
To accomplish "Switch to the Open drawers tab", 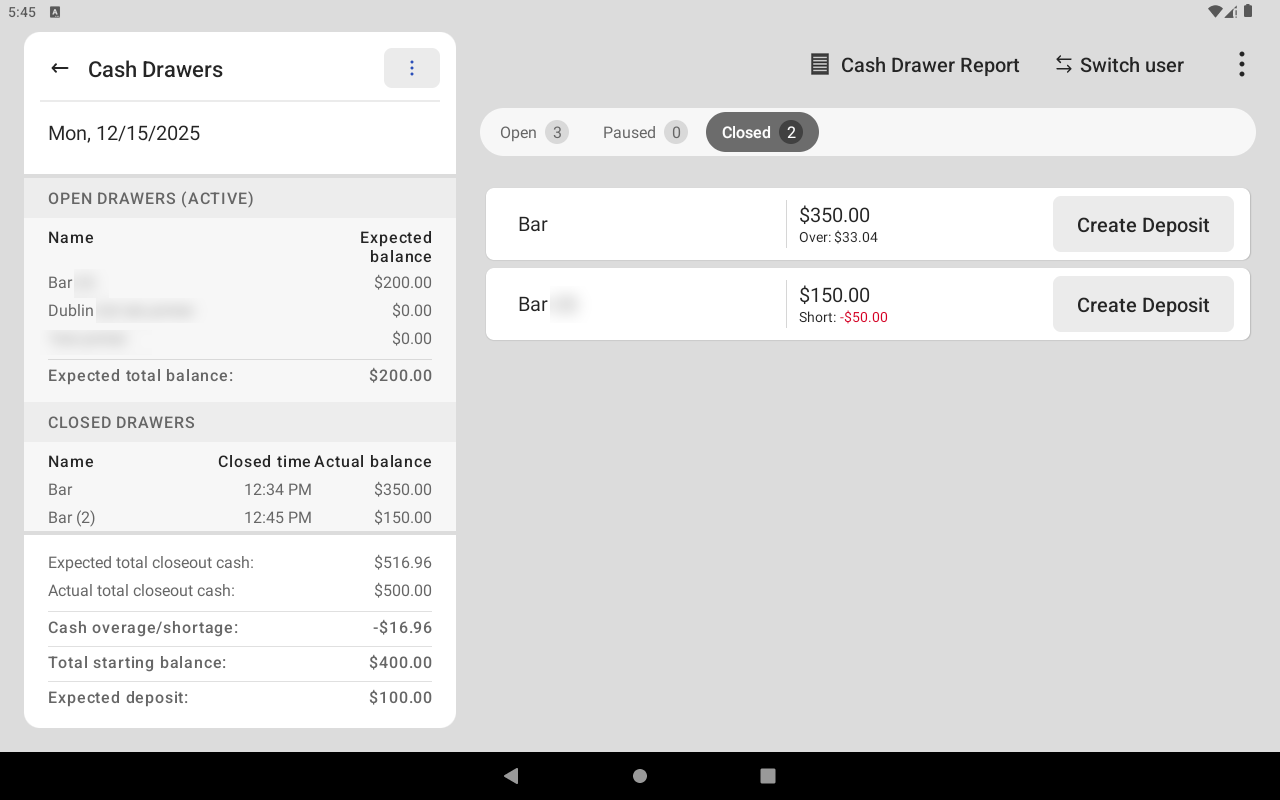I will point(534,132).
